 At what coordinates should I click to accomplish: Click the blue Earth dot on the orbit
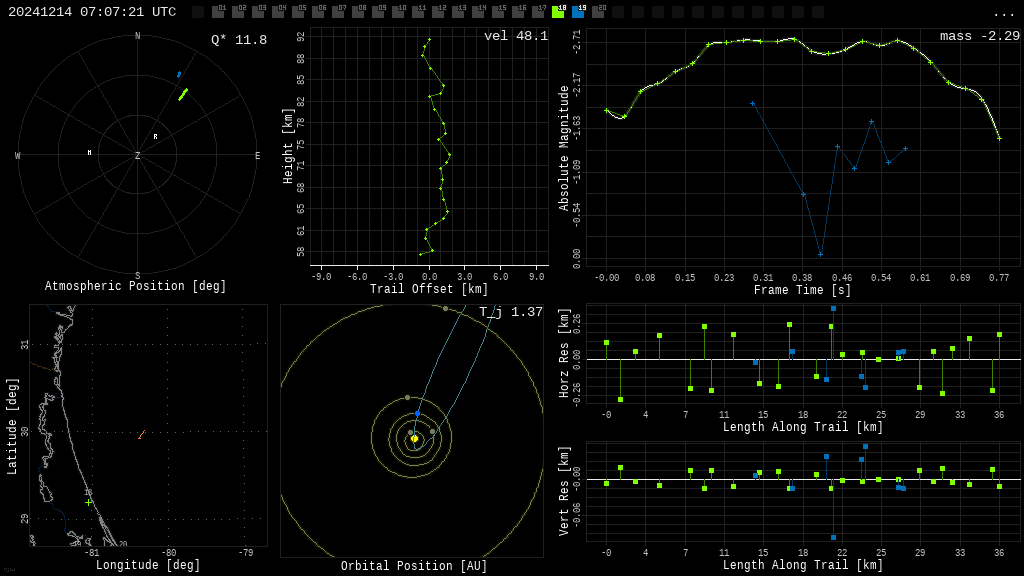tap(417, 413)
